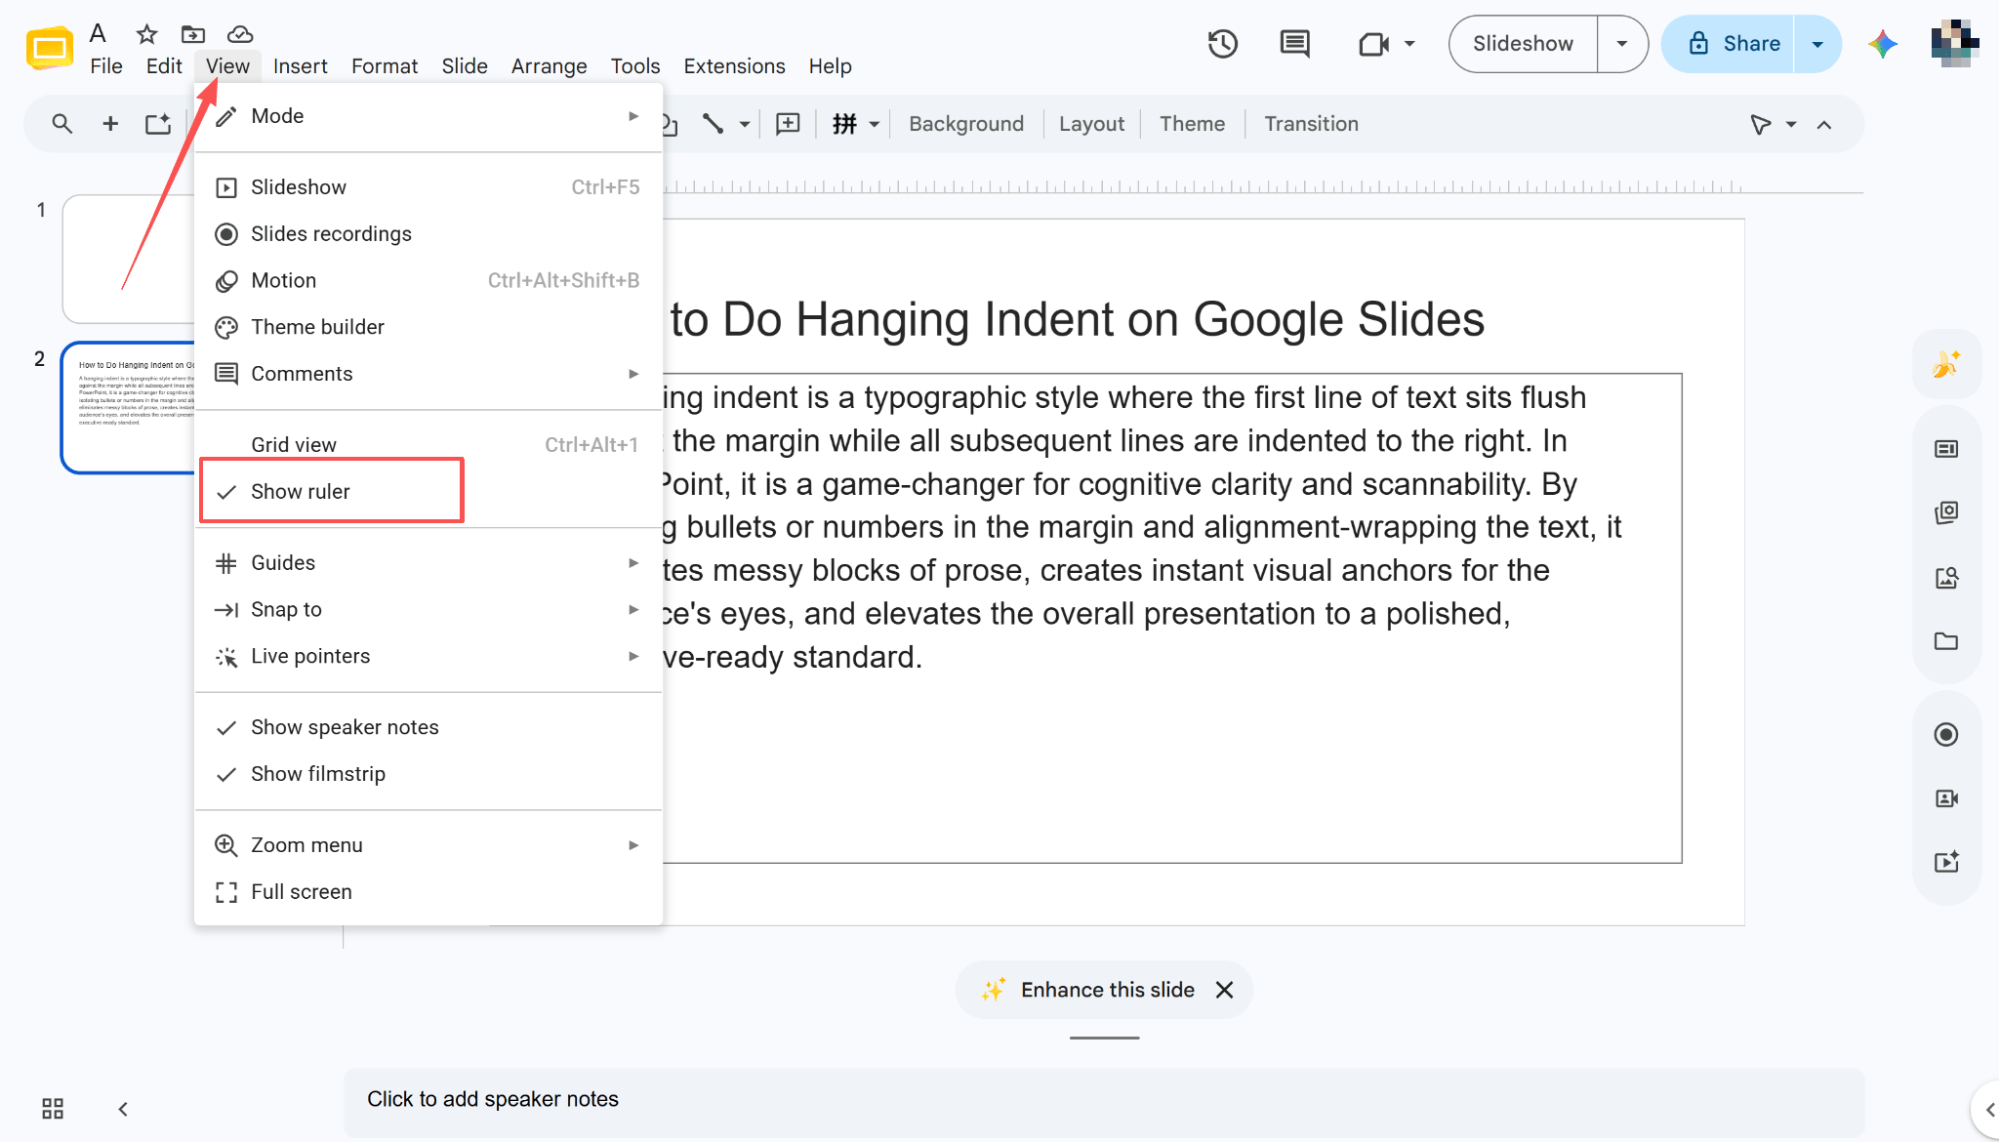Viewport: 1999px width, 1143px height.
Task: Collapse filmstrip with the left arrow
Action: click(x=123, y=1108)
